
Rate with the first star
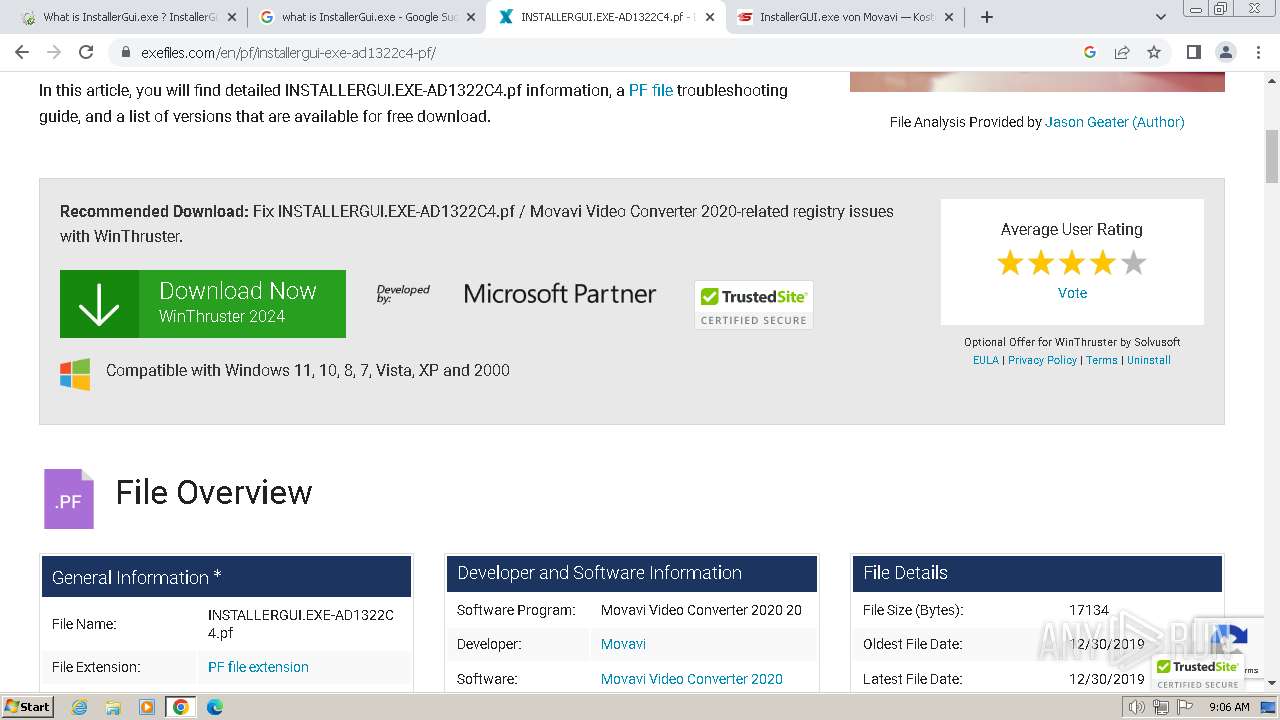pyautogui.click(x=1010, y=263)
